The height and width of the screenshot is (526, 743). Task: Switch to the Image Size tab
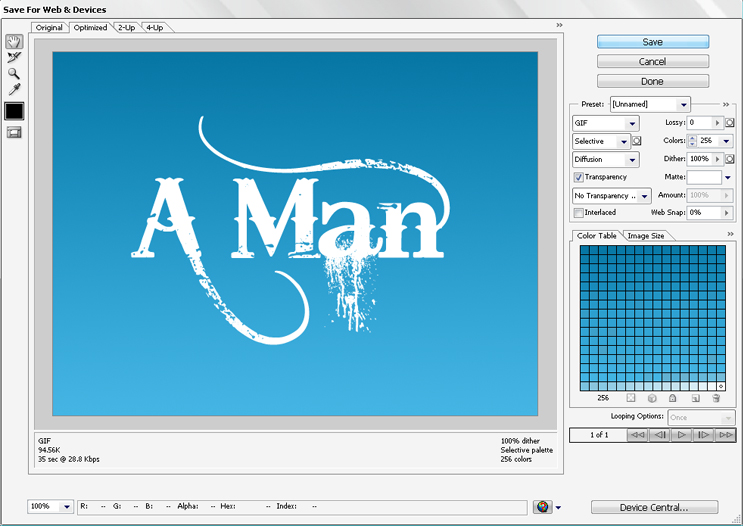click(645, 236)
